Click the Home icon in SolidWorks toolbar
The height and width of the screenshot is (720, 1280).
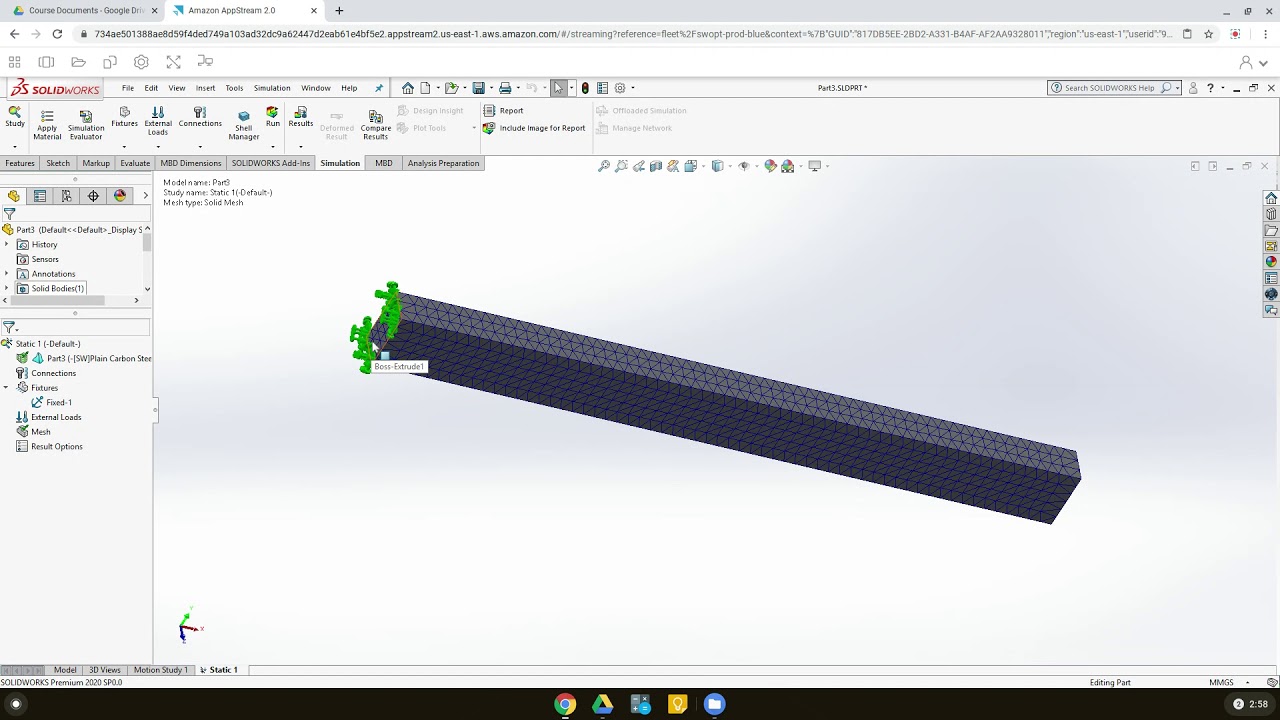(408, 88)
